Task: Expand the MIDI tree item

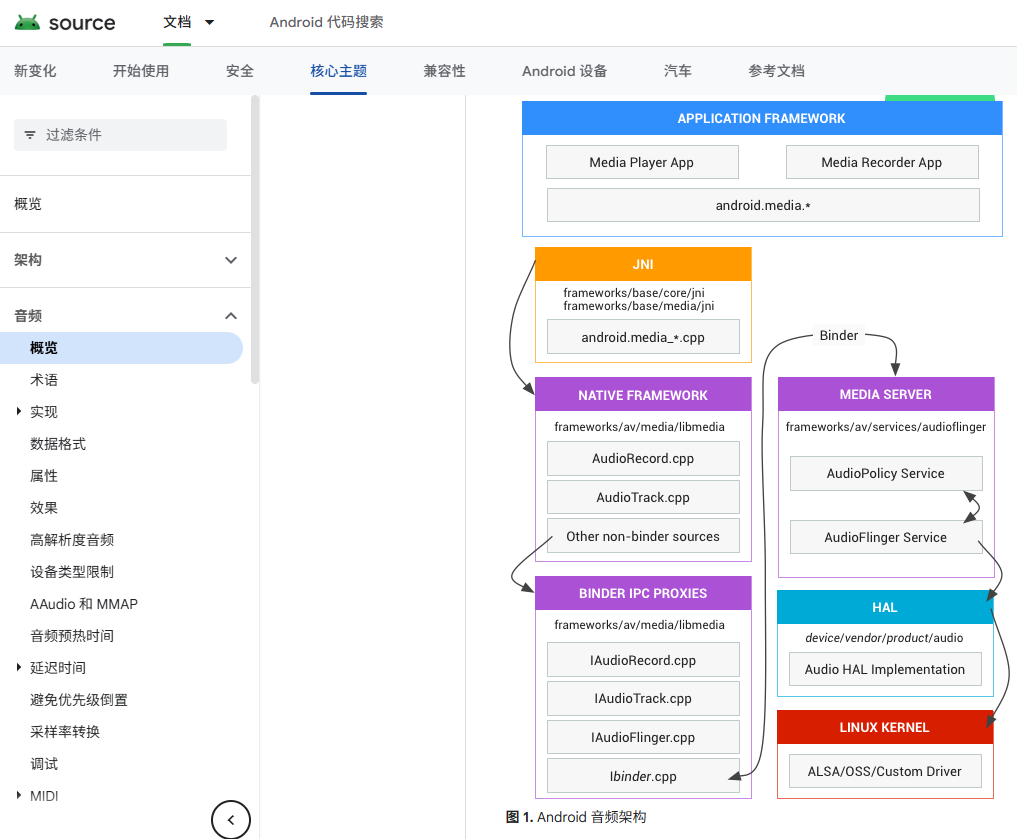Action: pos(19,796)
